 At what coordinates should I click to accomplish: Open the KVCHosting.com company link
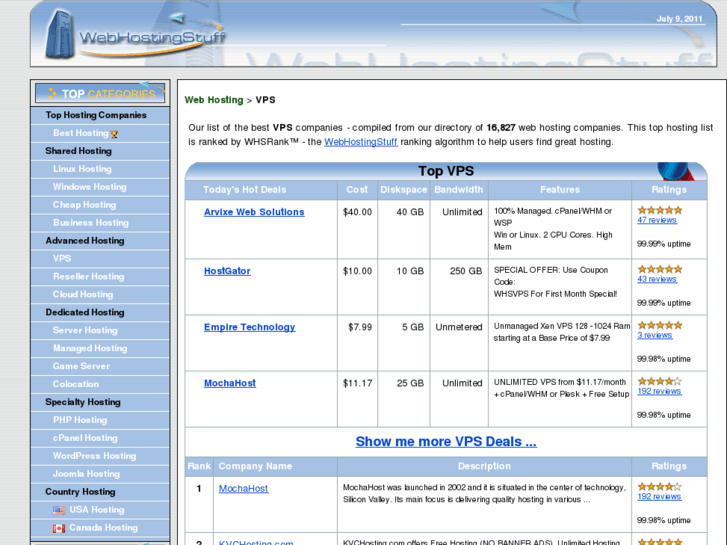click(x=256, y=542)
